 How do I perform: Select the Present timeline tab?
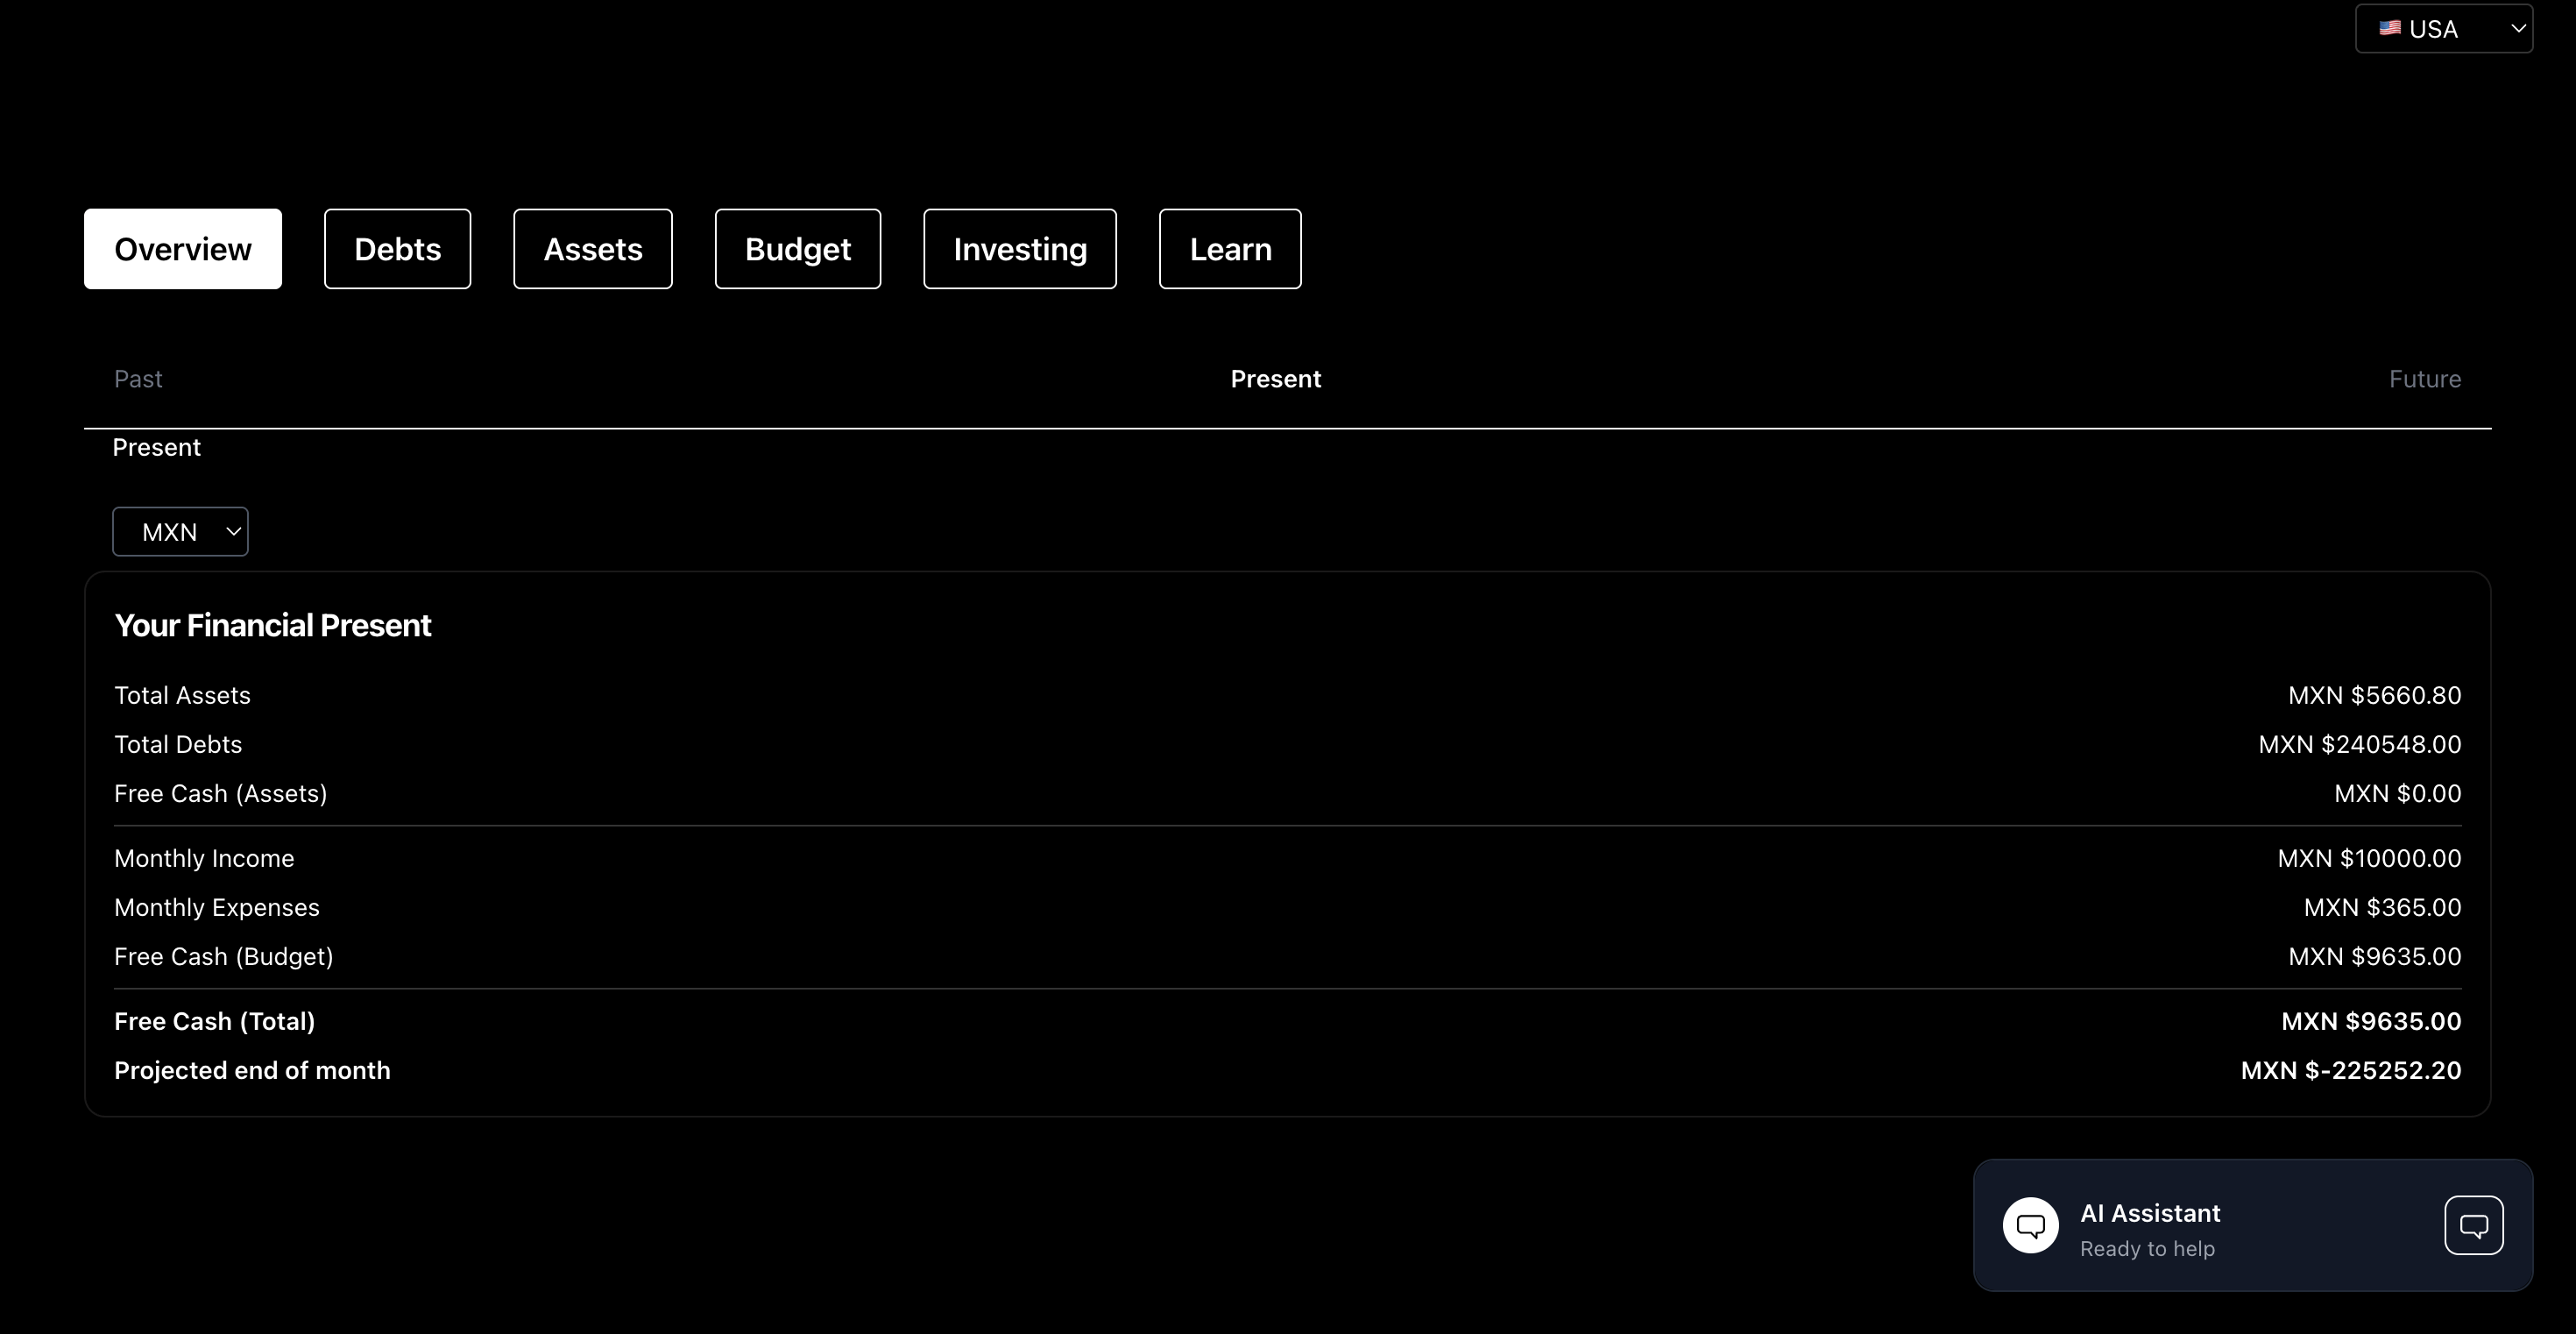pos(1275,379)
